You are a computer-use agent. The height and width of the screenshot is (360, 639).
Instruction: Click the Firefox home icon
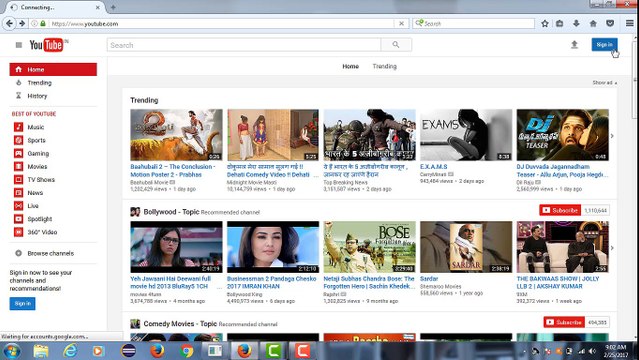(x=593, y=24)
